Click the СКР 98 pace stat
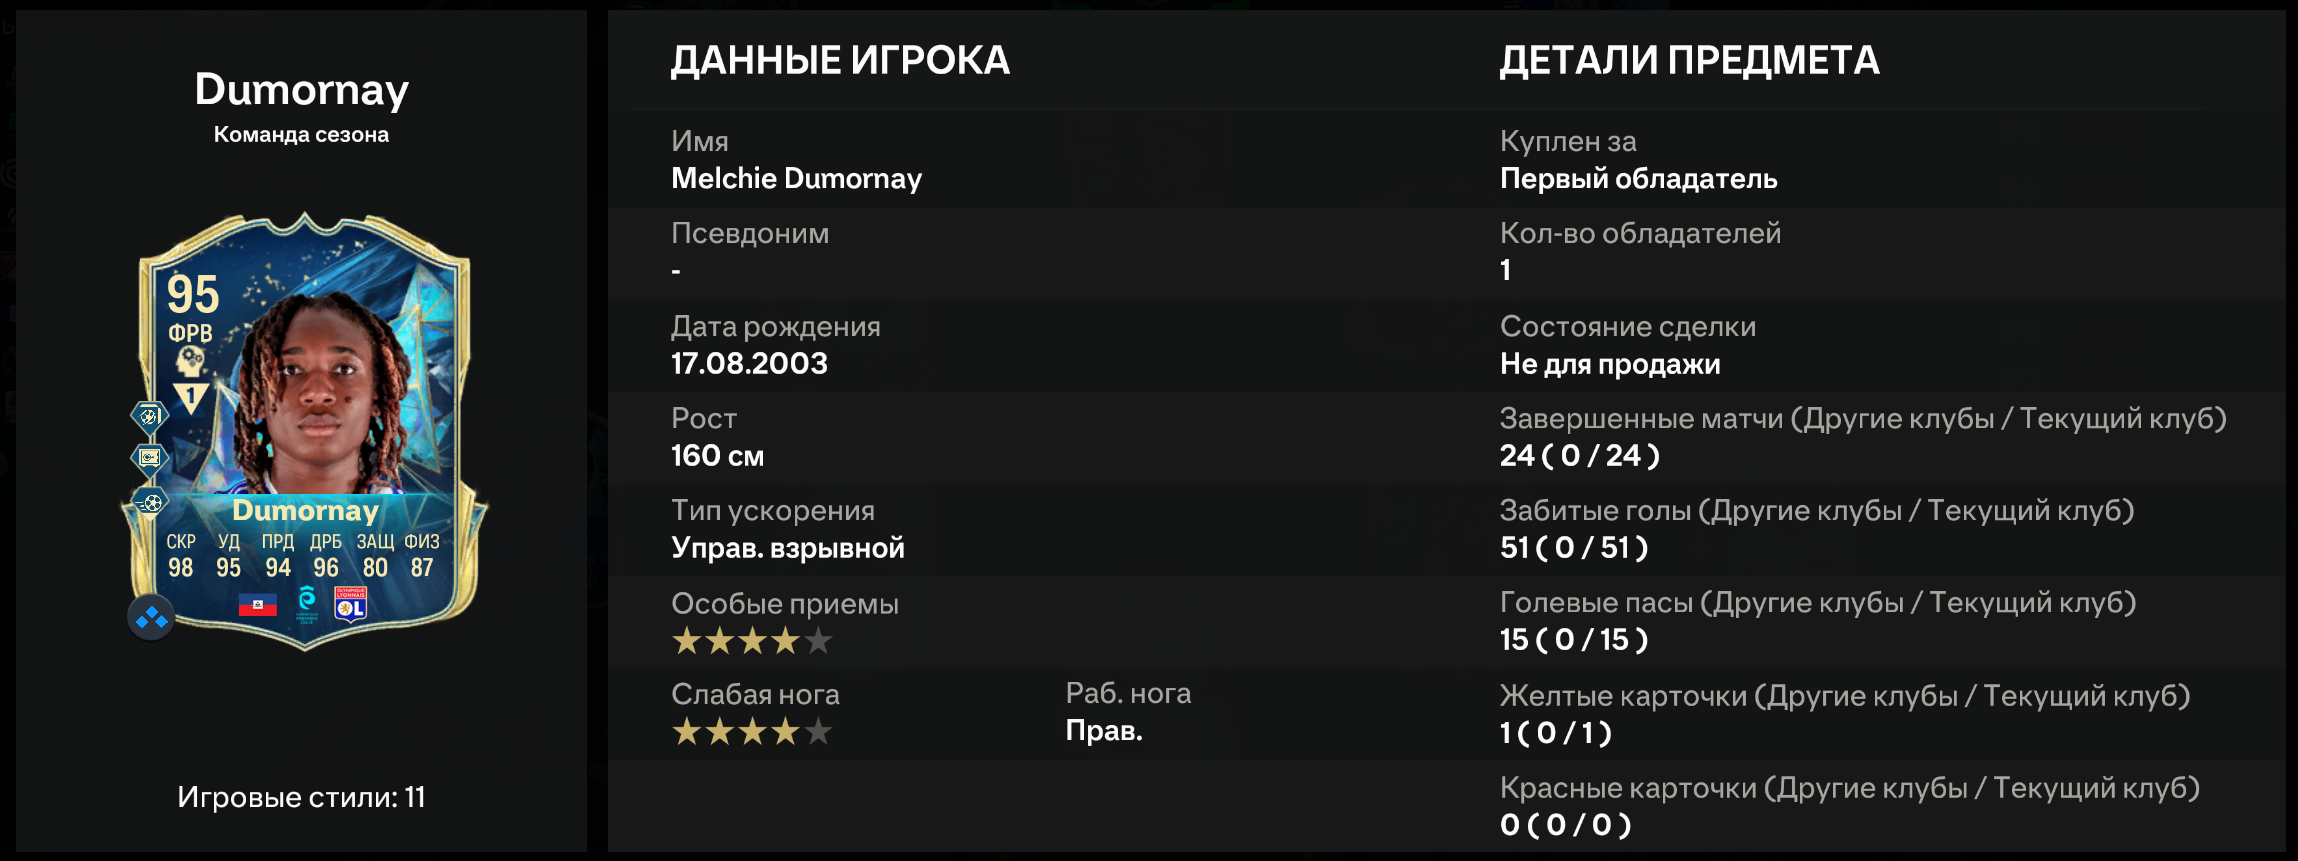Viewport: 2298px width, 861px height. coord(180,557)
